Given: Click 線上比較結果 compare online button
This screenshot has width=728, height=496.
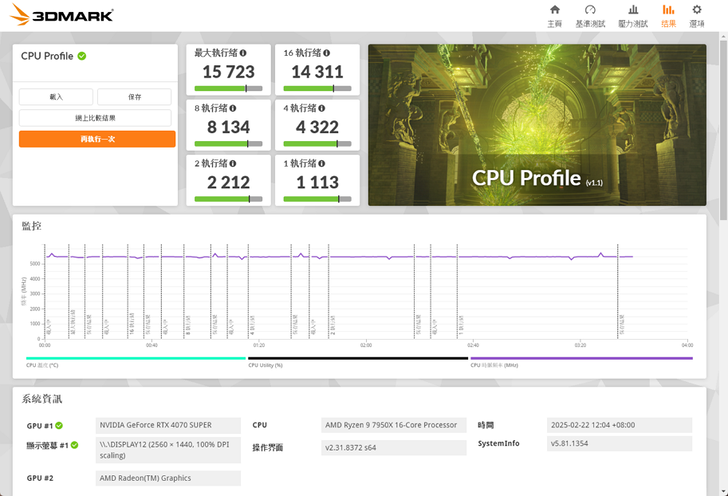Looking at the screenshot, I should point(97,118).
